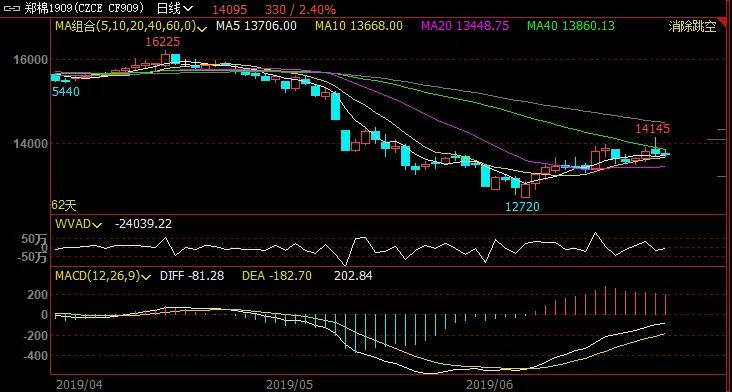Click the low marker 12720
Image resolution: width=732 pixels, height=392 pixels.
point(522,206)
